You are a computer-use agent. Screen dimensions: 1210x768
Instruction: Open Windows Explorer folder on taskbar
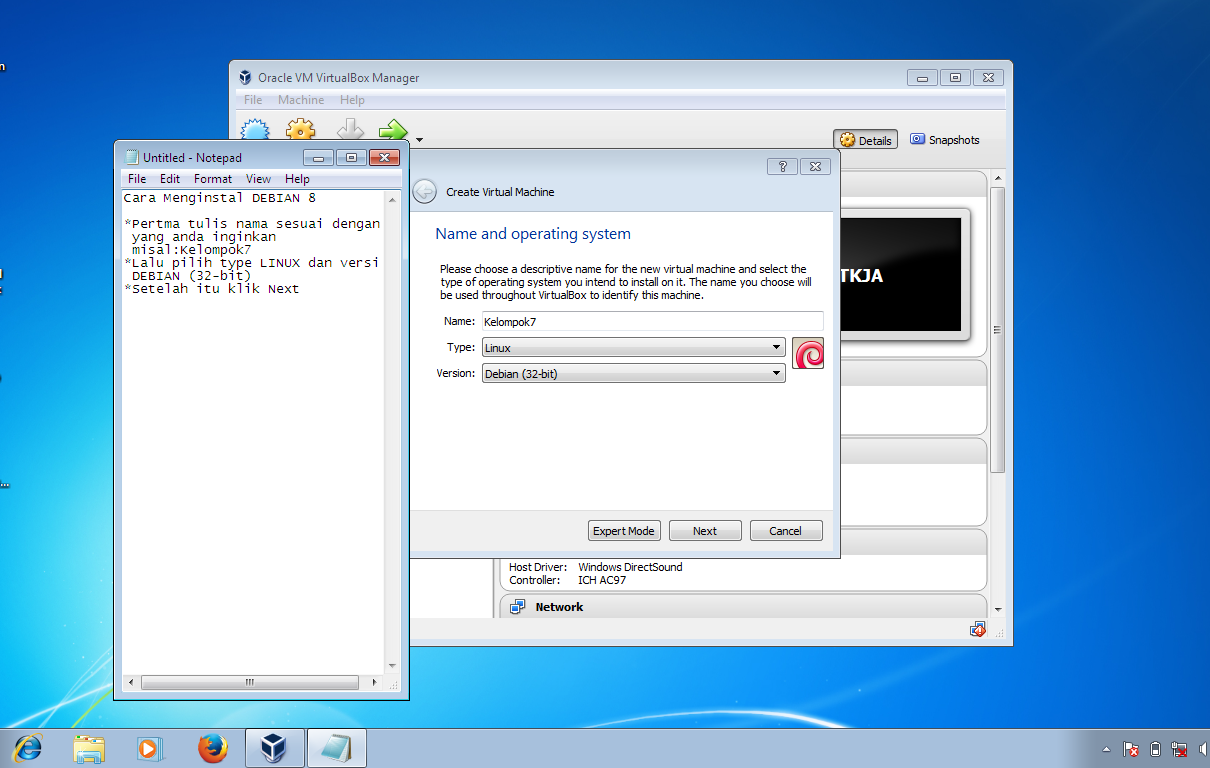point(89,748)
